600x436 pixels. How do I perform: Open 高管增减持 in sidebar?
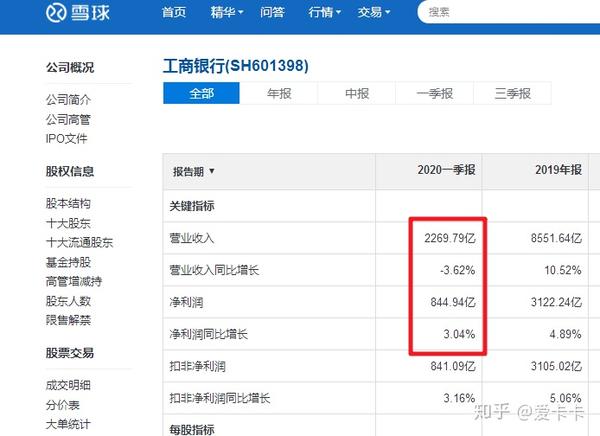point(74,281)
